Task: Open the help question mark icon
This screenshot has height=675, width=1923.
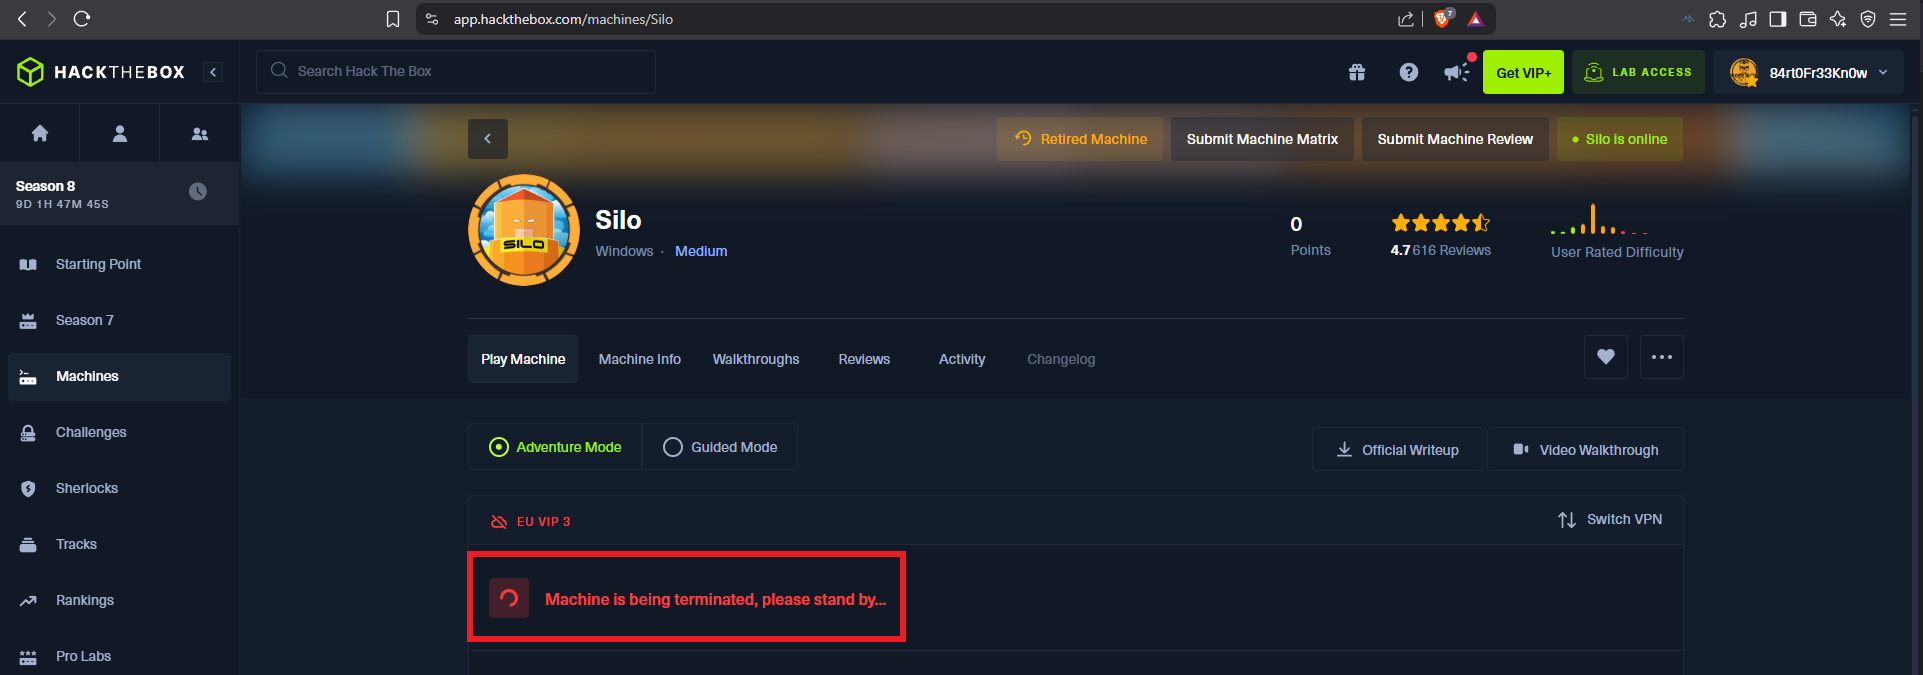Action: click(x=1409, y=72)
